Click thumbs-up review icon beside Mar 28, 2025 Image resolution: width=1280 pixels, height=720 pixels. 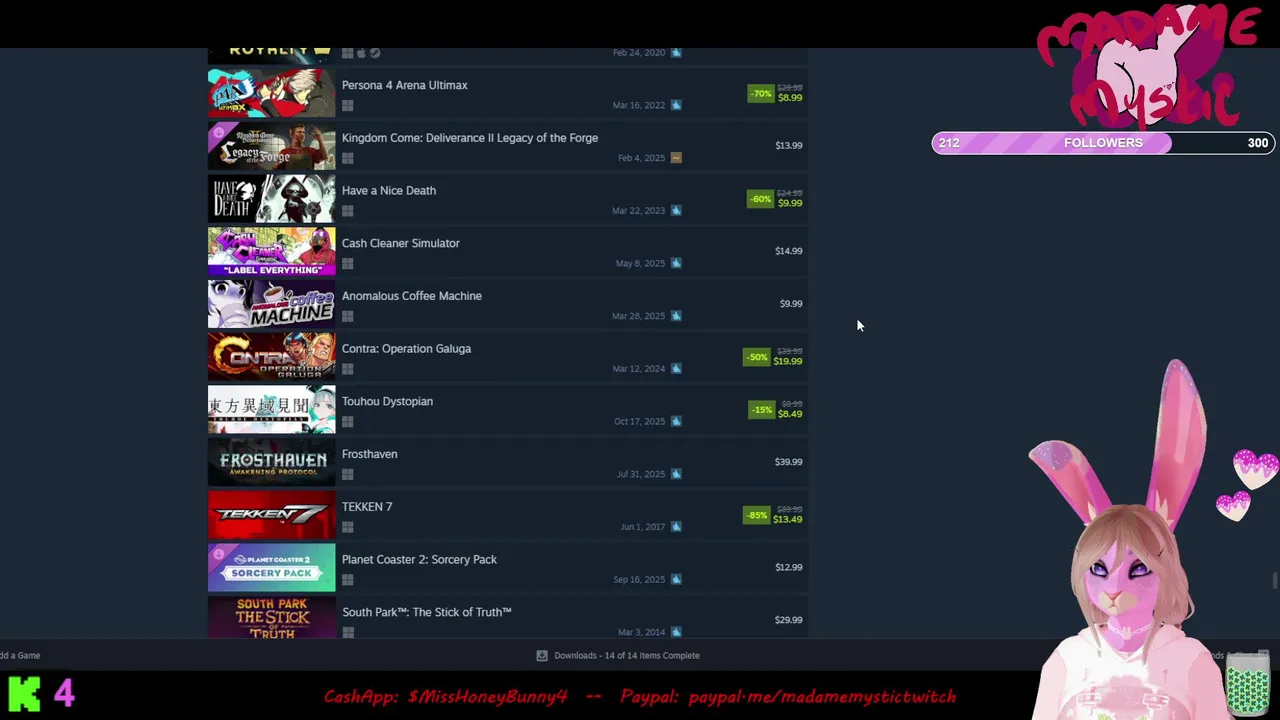coord(676,316)
